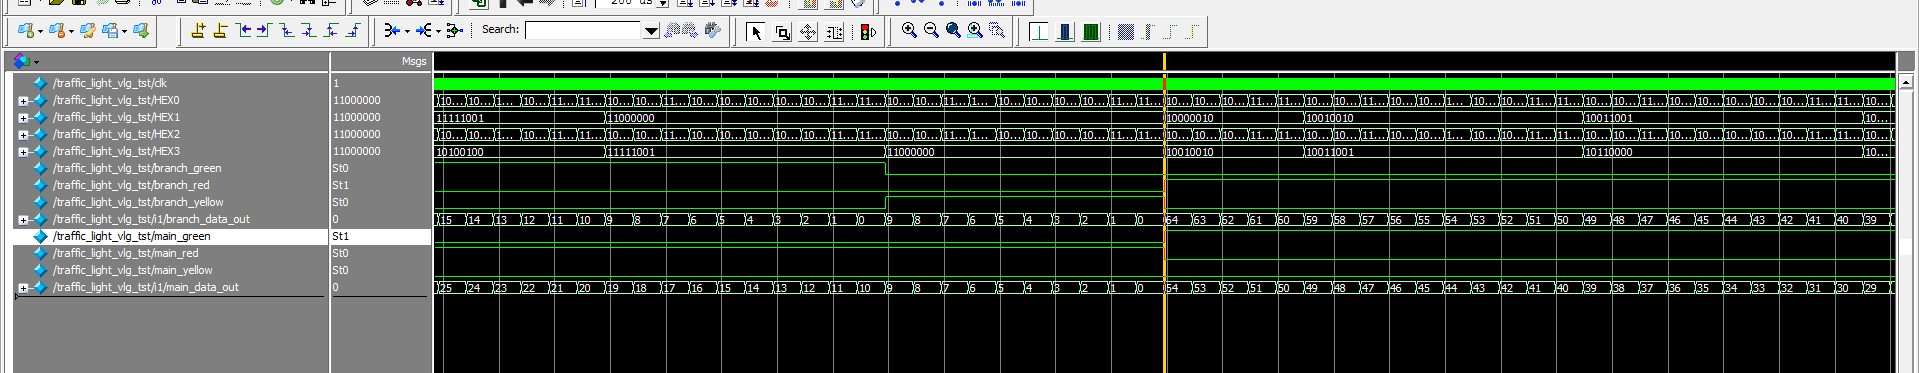Image resolution: width=1919 pixels, height=373 pixels.
Task: Click the search options wrench icon
Action: (x=713, y=30)
